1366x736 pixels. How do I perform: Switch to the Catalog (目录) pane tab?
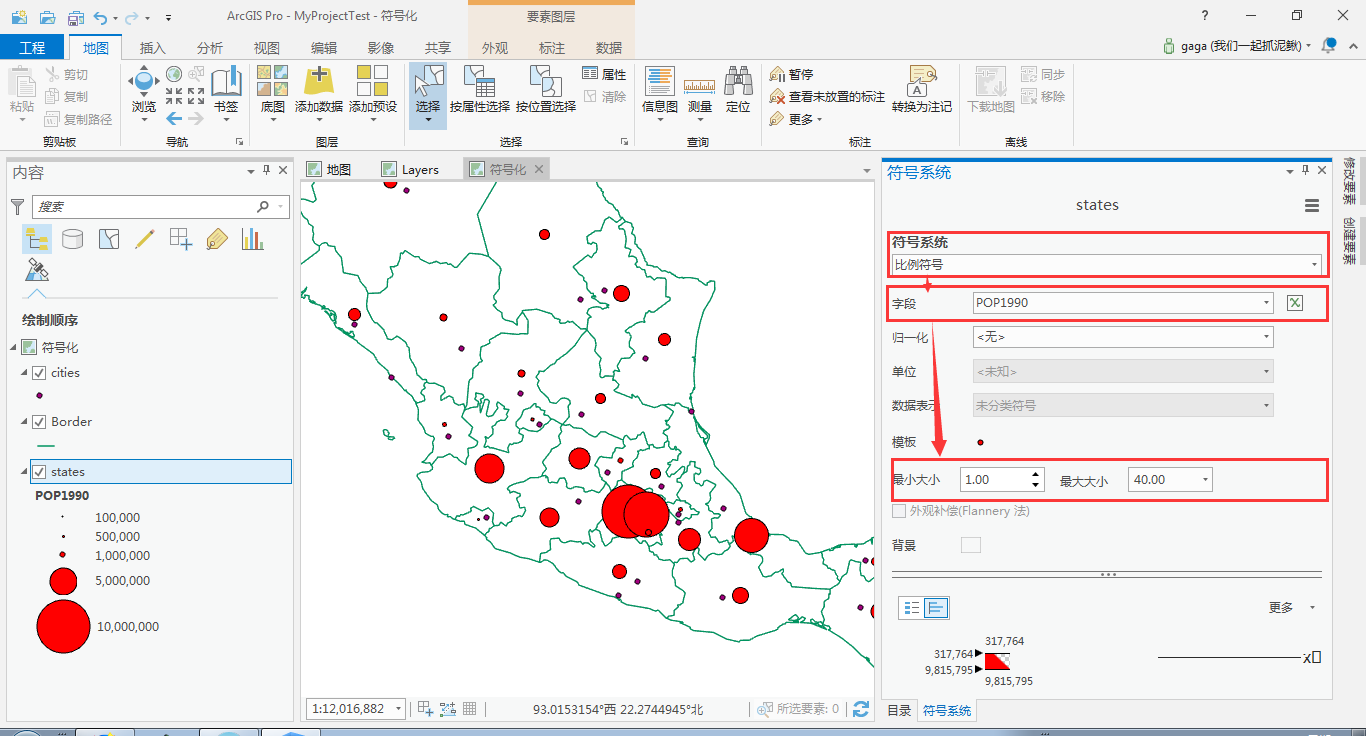click(899, 711)
